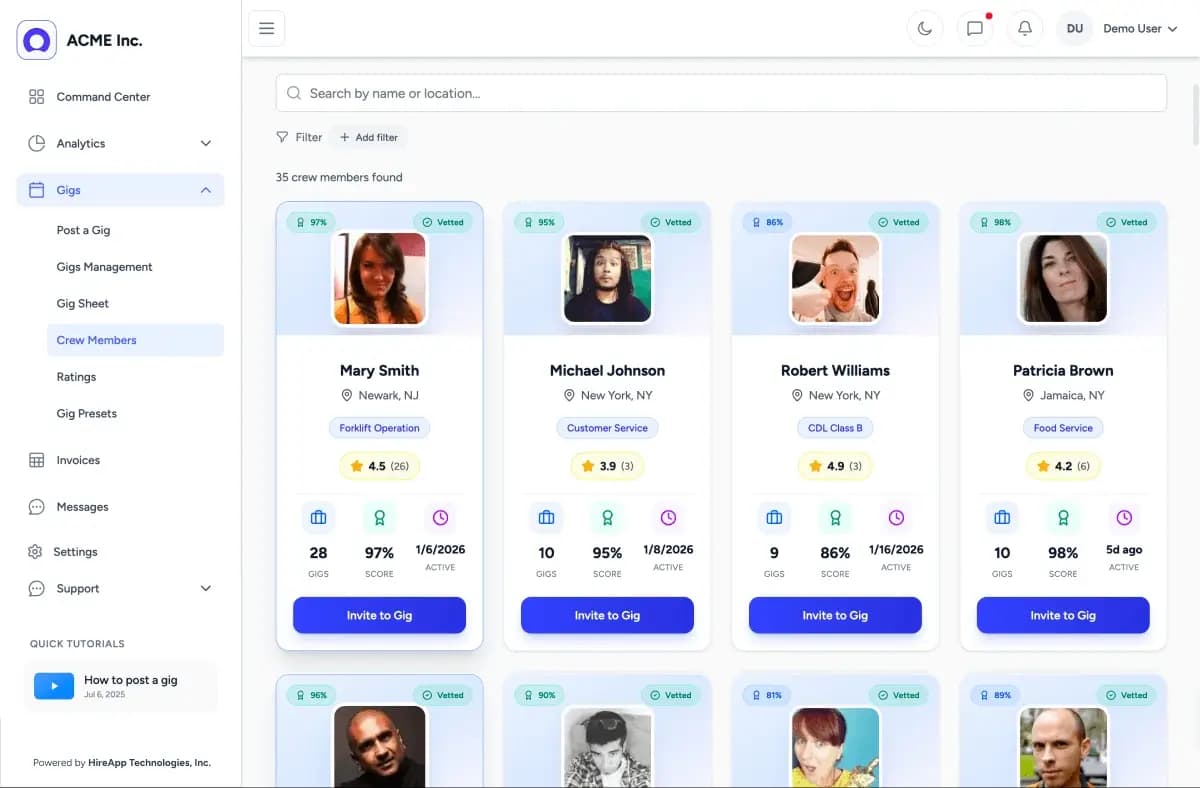Click the Filter funnel icon

[x=283, y=137]
